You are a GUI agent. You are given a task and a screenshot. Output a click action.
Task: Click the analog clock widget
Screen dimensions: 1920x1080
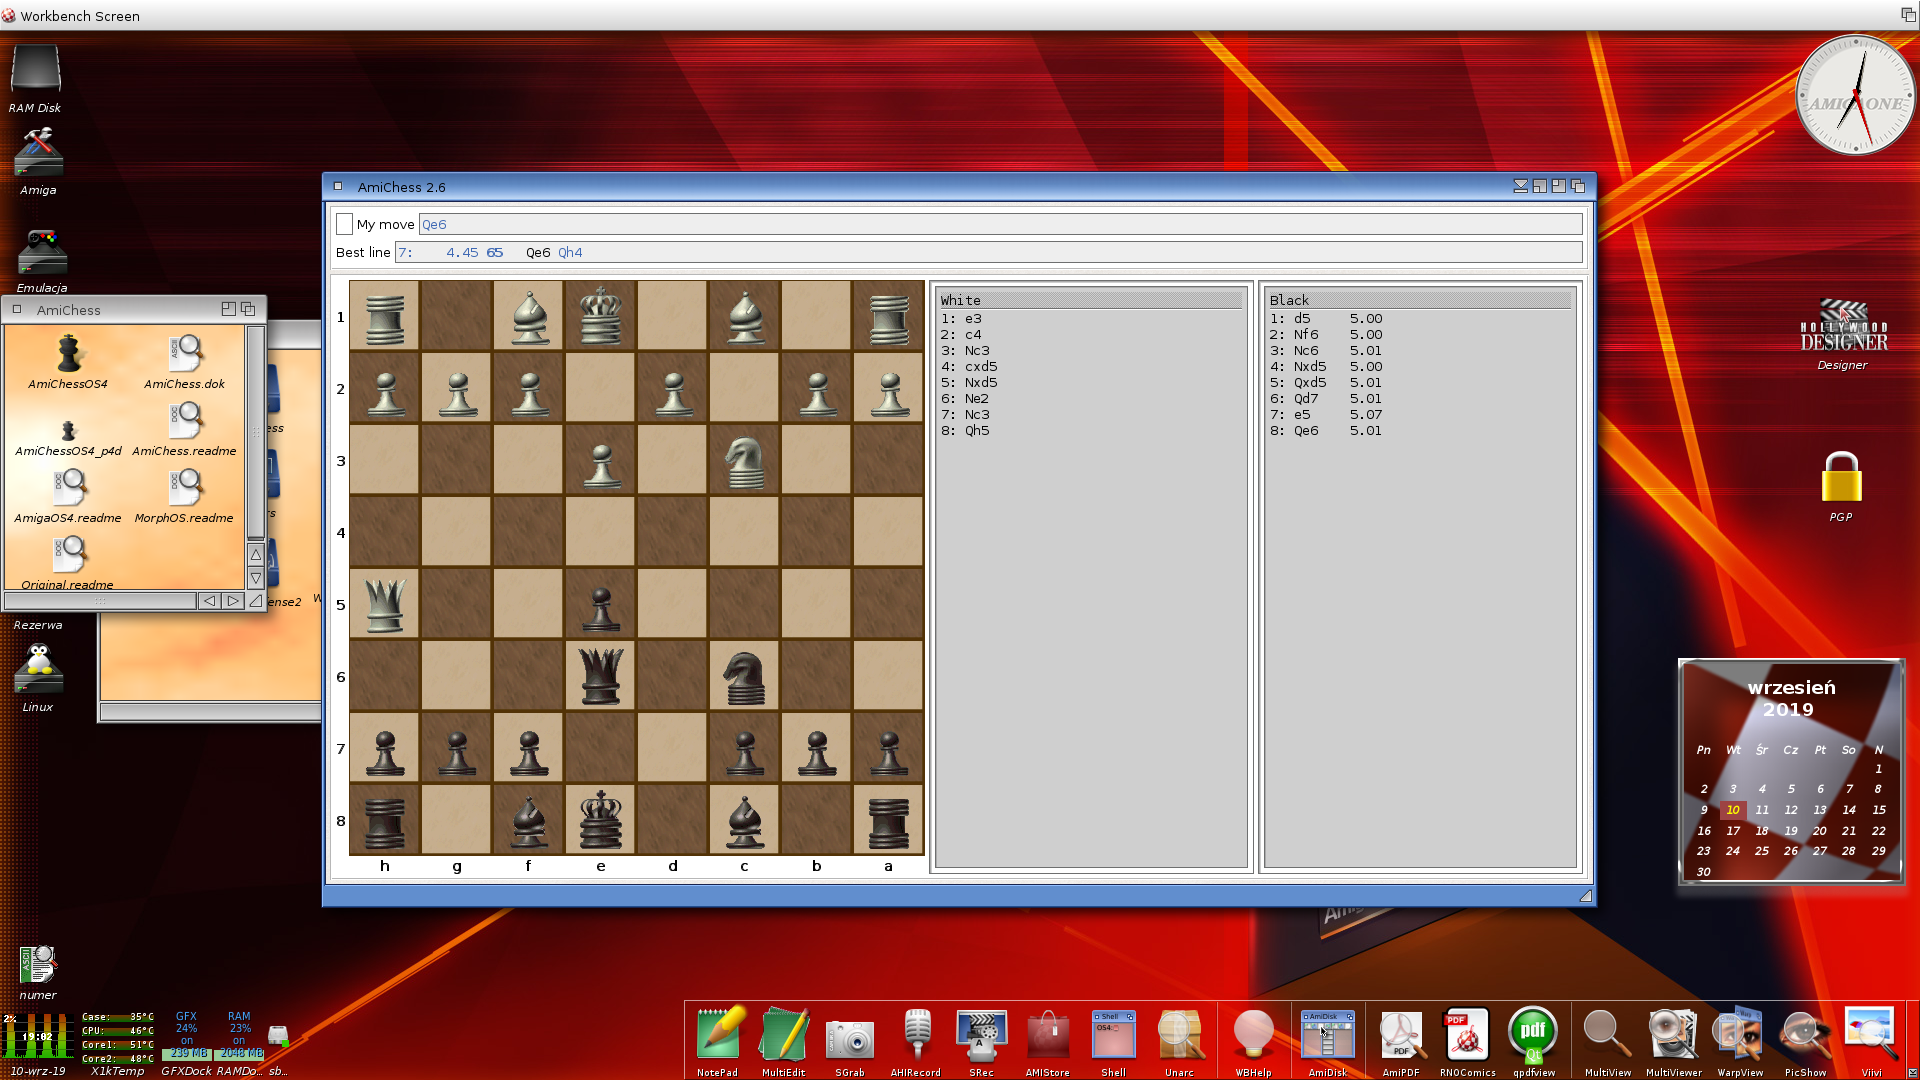(1855, 96)
